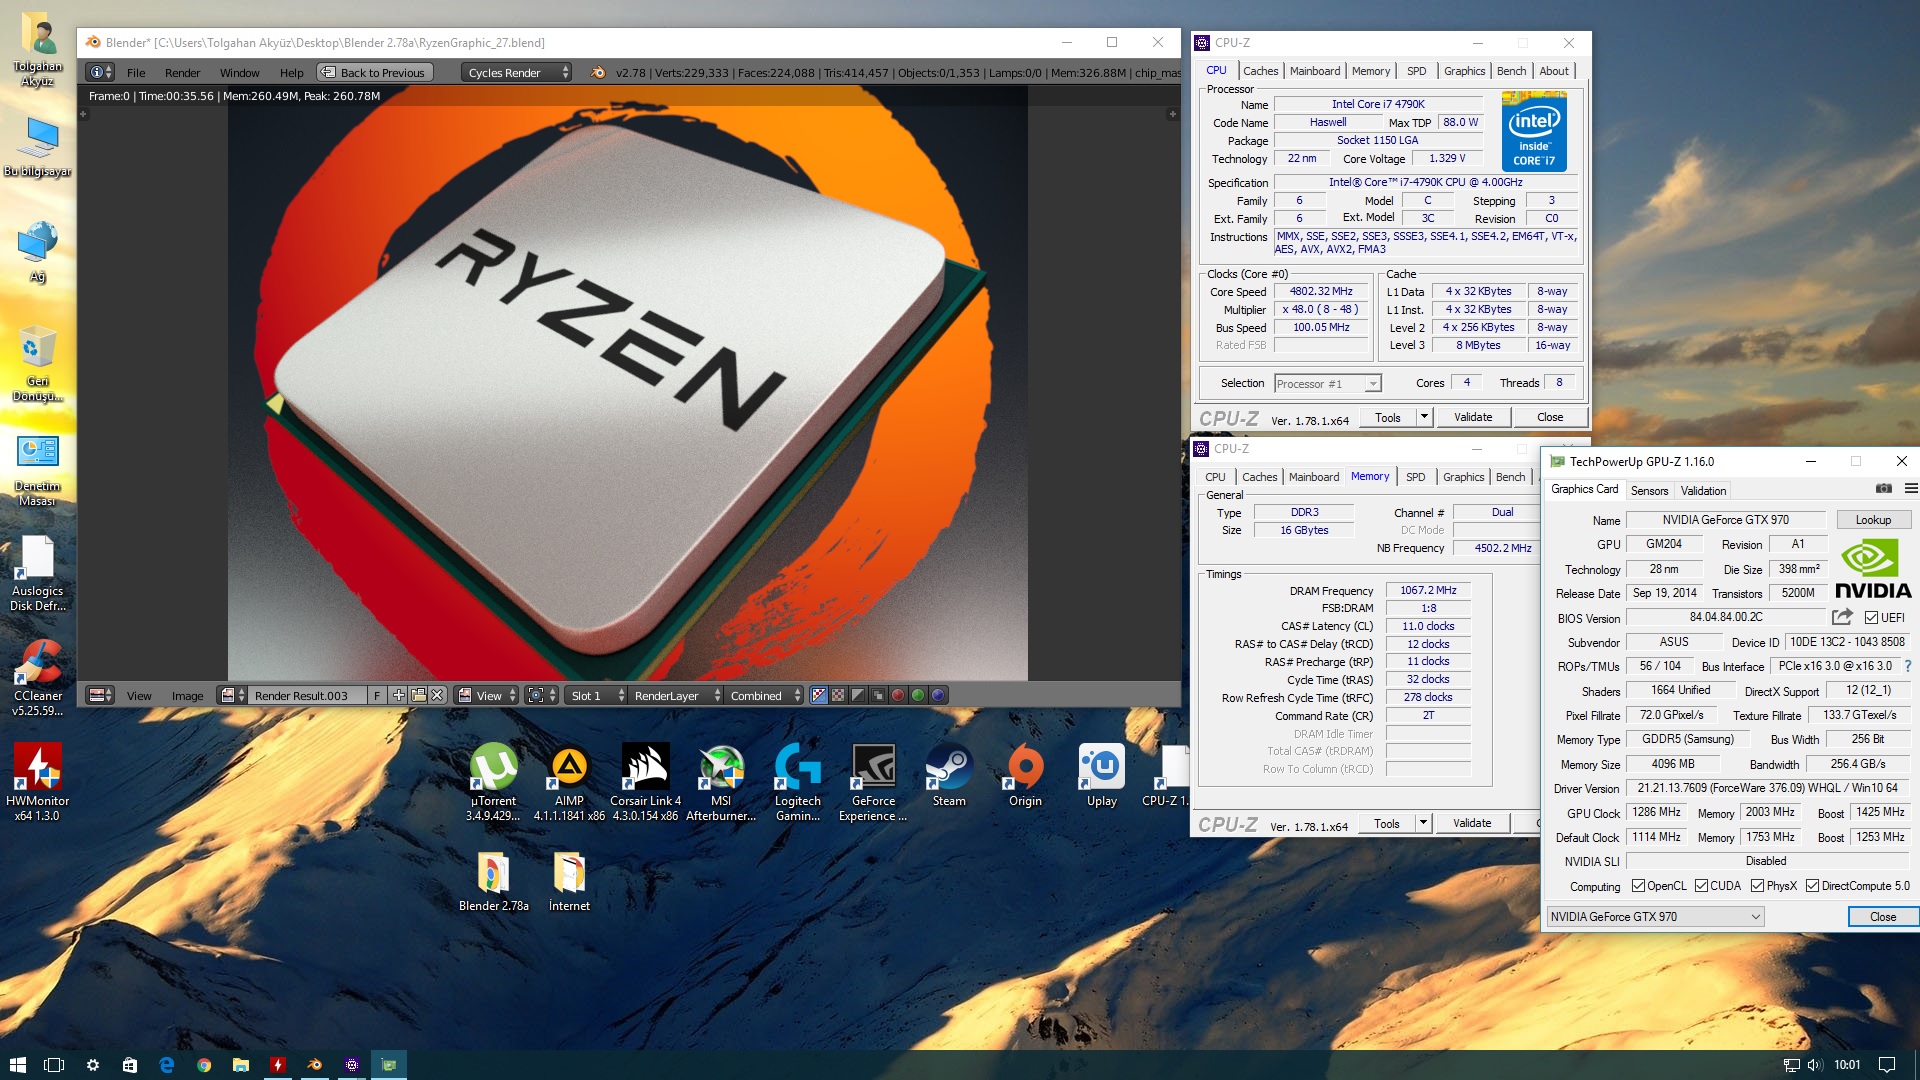Image resolution: width=1920 pixels, height=1080 pixels.
Task: Click the Lookup button in GPU-Z
Action: pos(1873,520)
